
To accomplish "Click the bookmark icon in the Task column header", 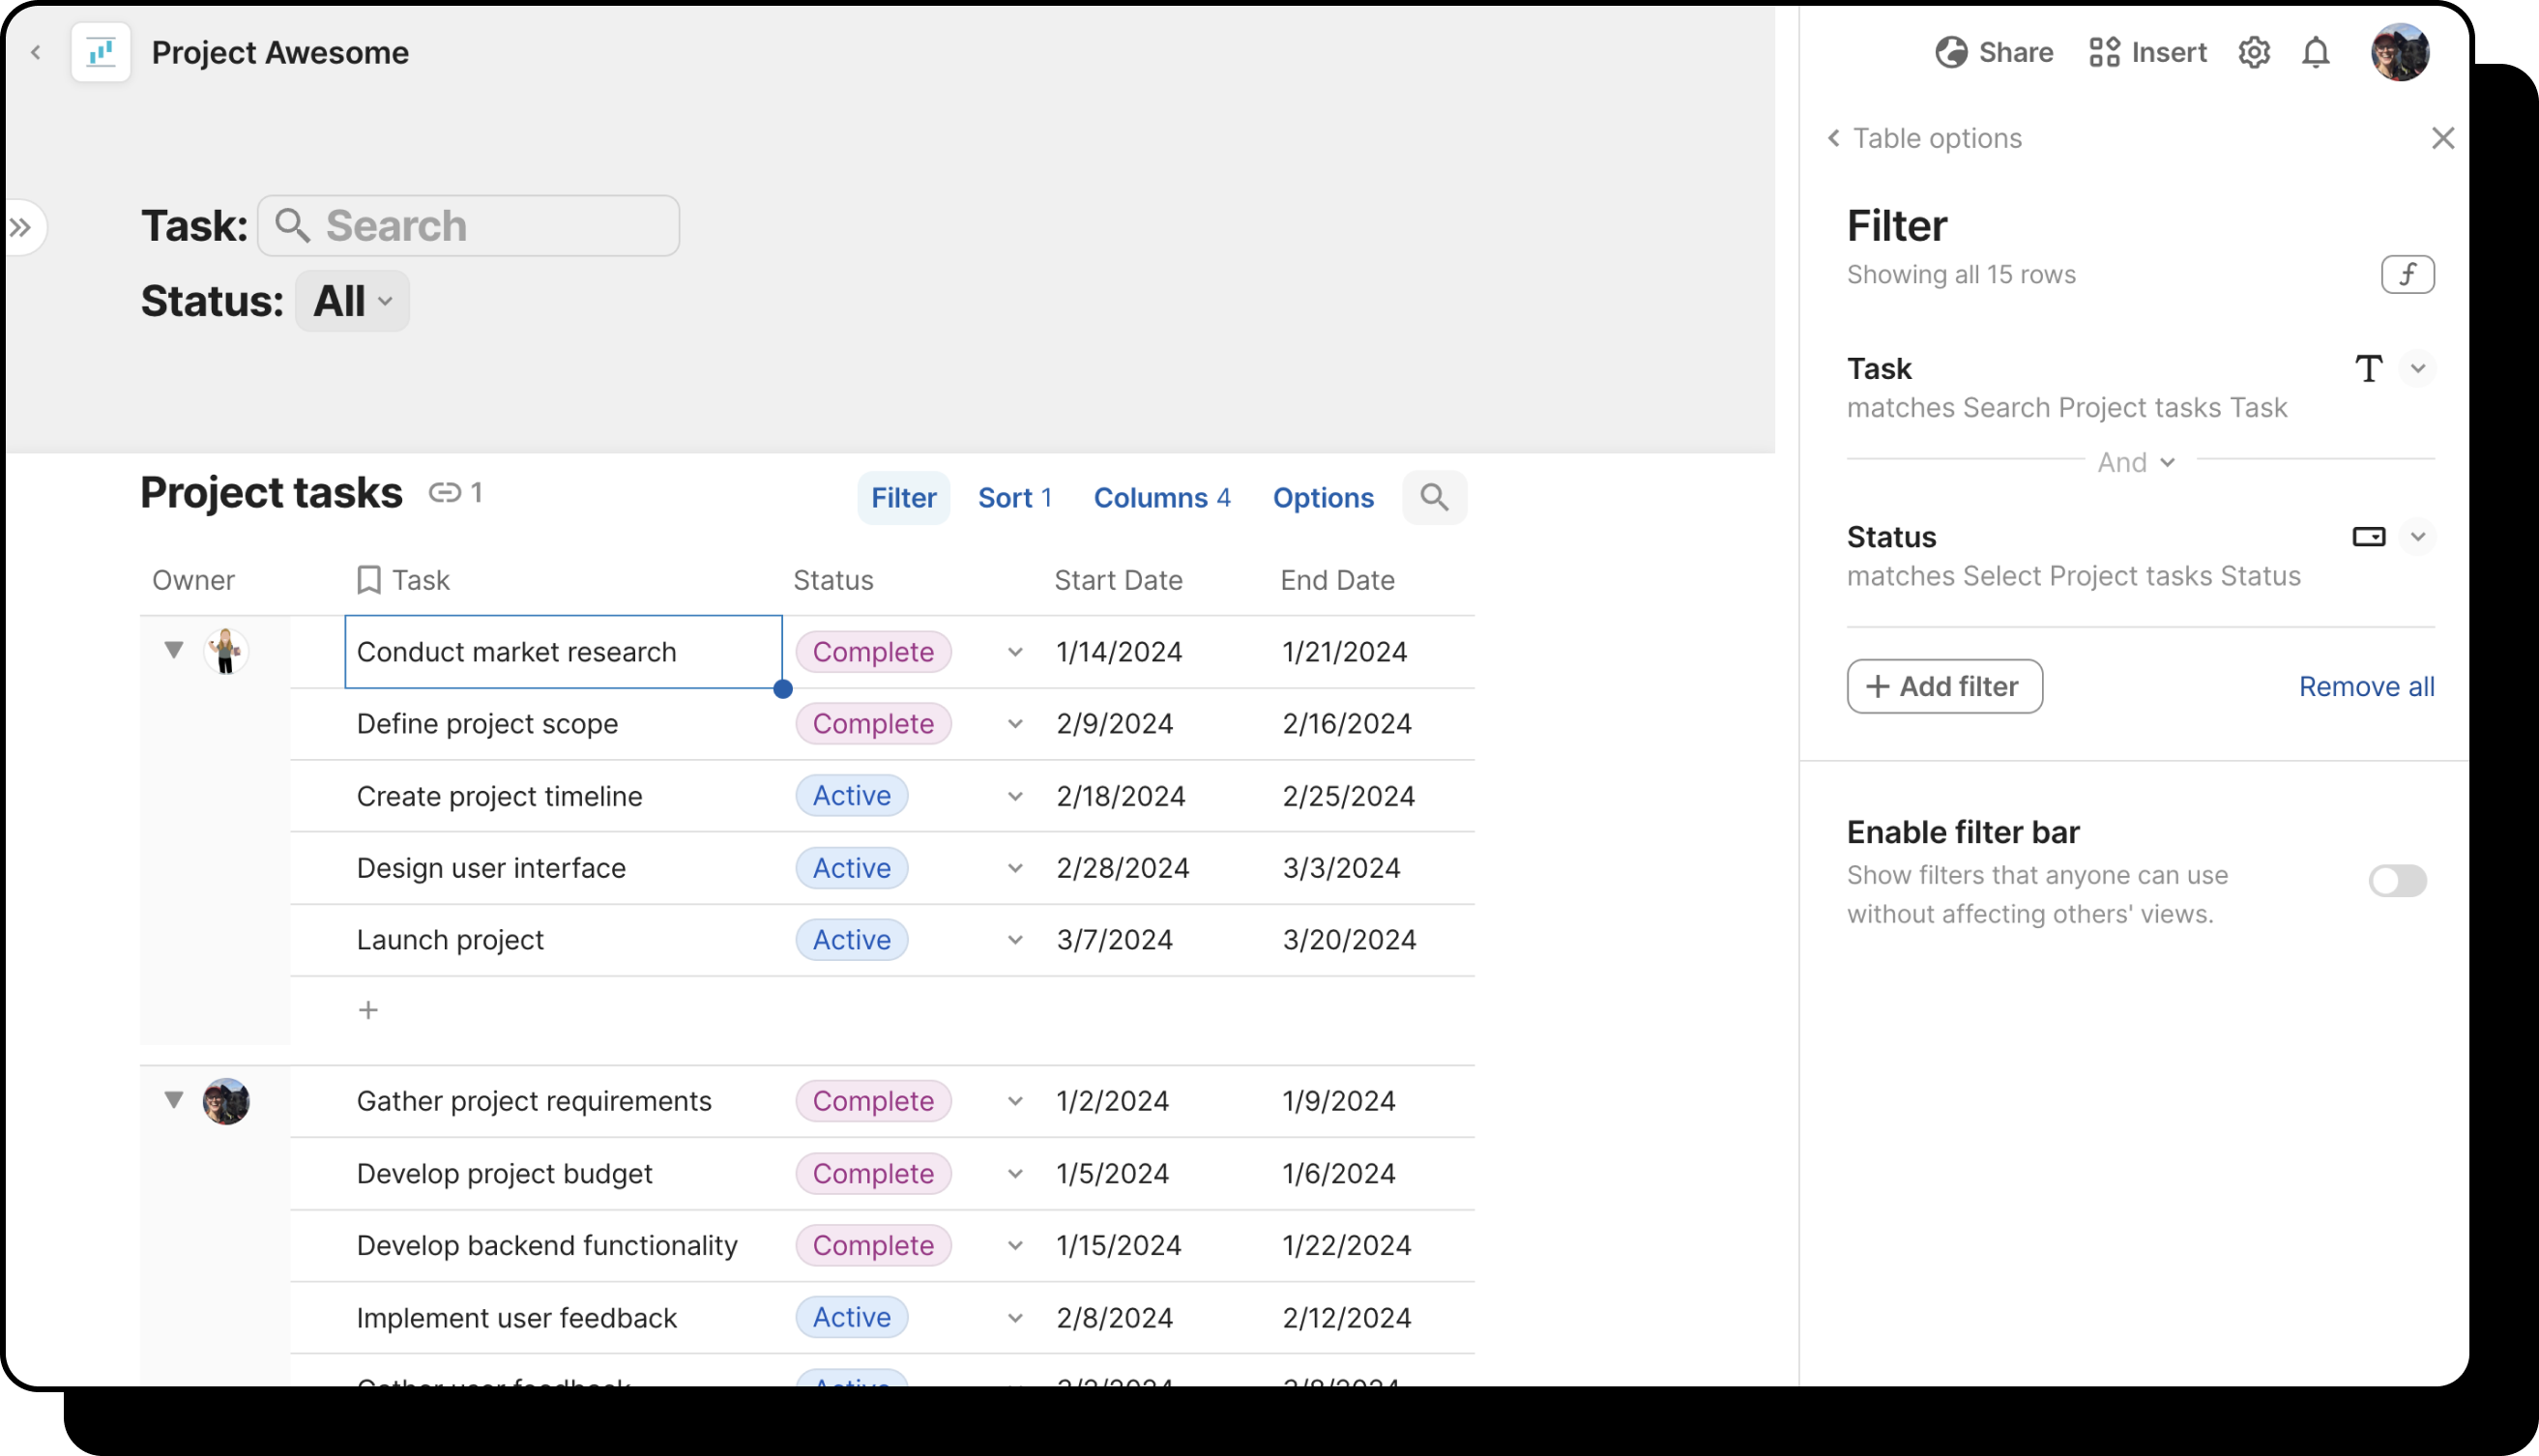I will click(369, 580).
